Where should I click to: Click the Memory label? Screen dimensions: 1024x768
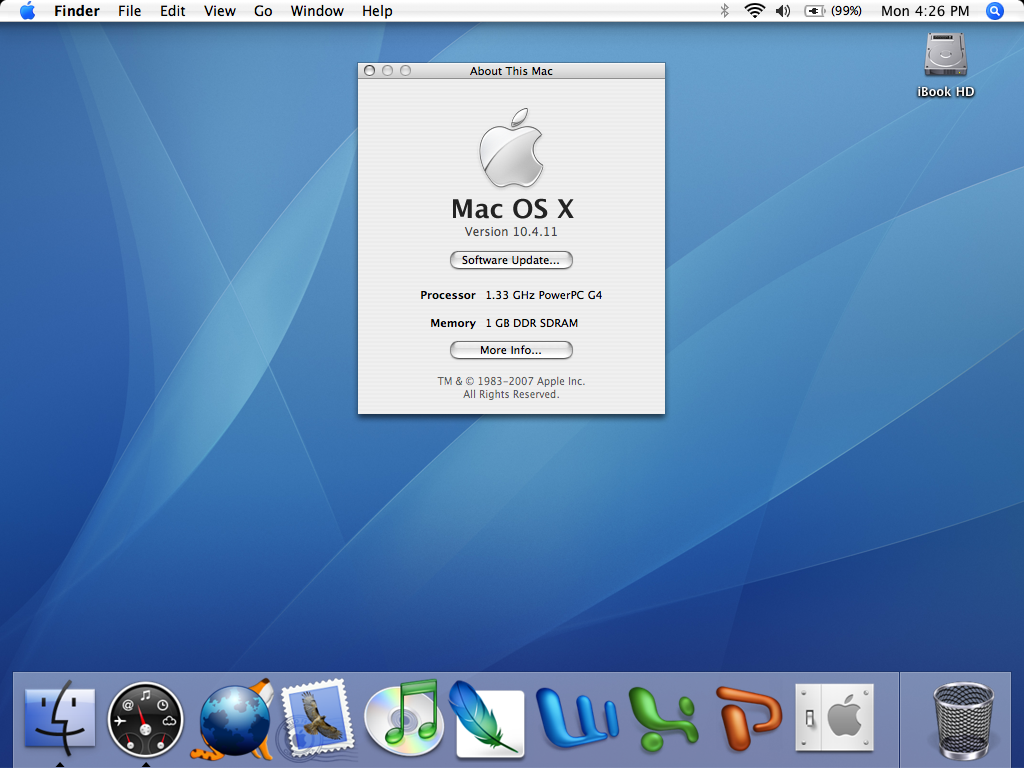tap(453, 323)
